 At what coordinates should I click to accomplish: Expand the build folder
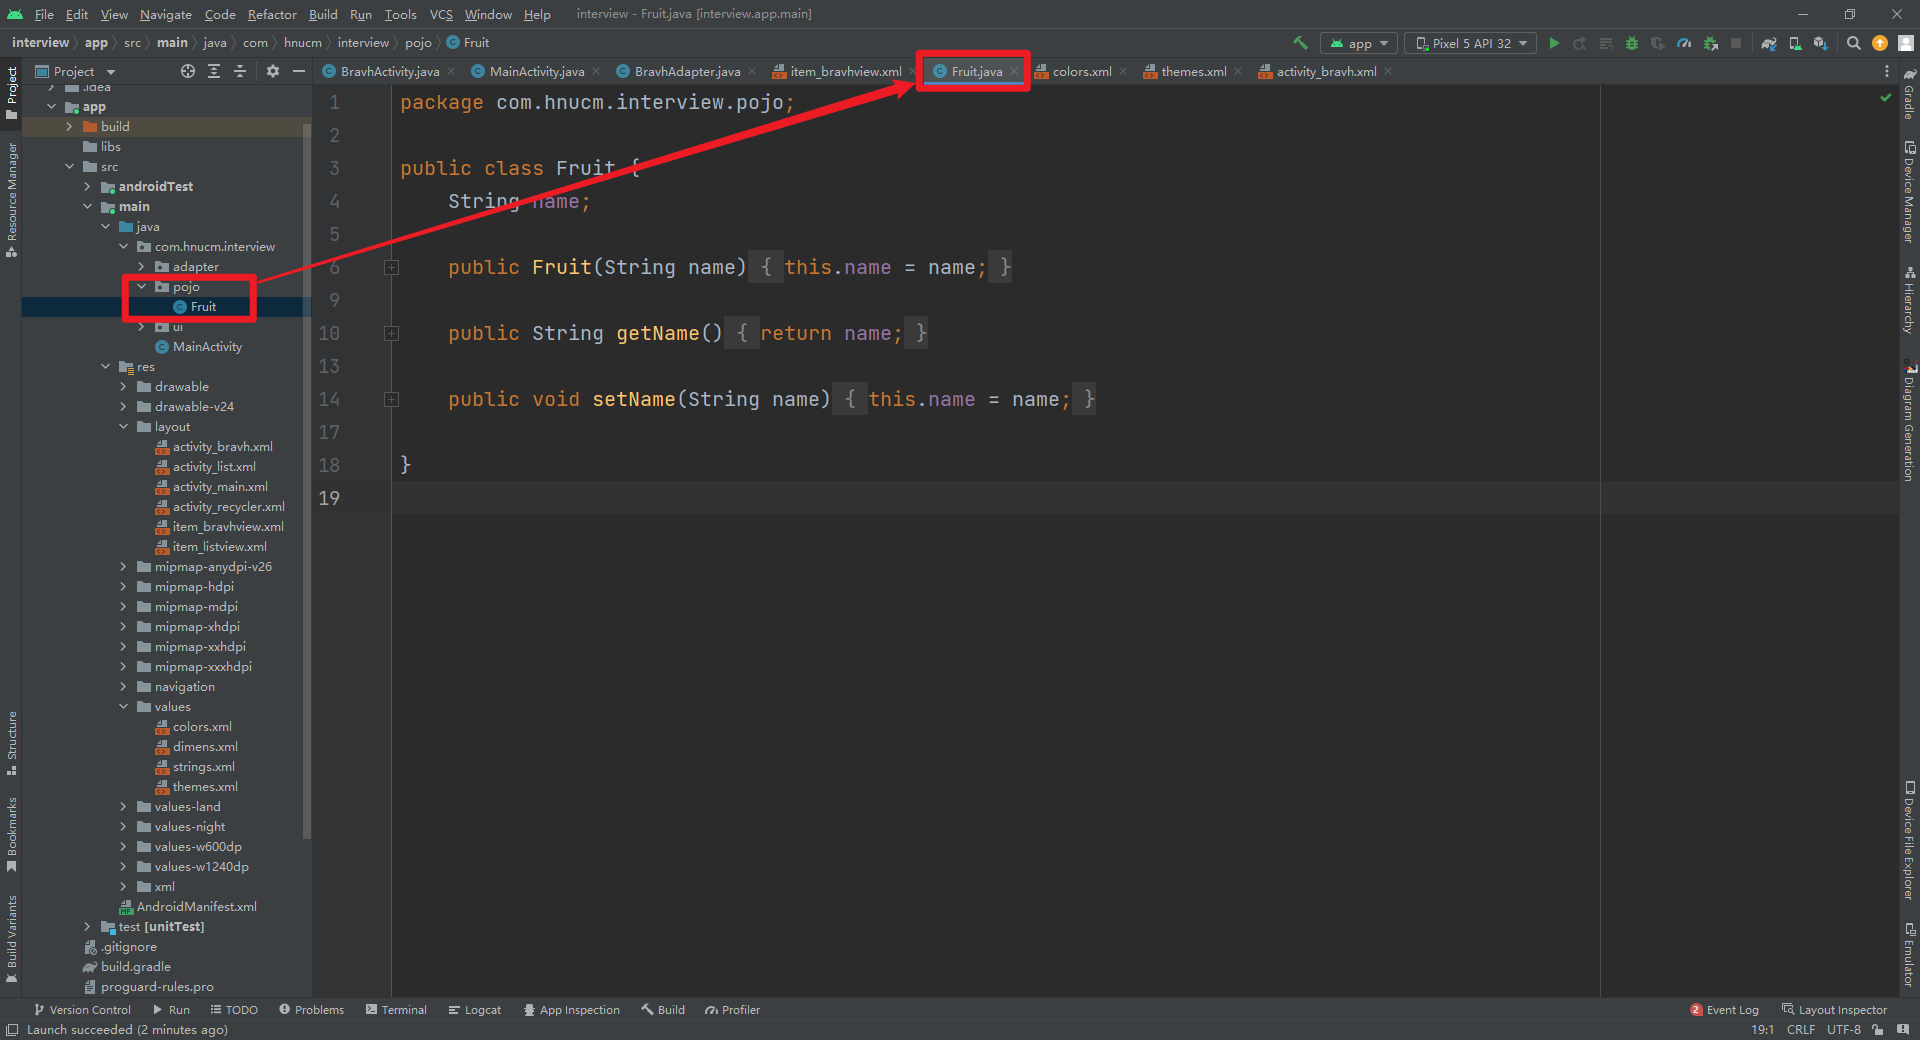pyautogui.click(x=69, y=127)
